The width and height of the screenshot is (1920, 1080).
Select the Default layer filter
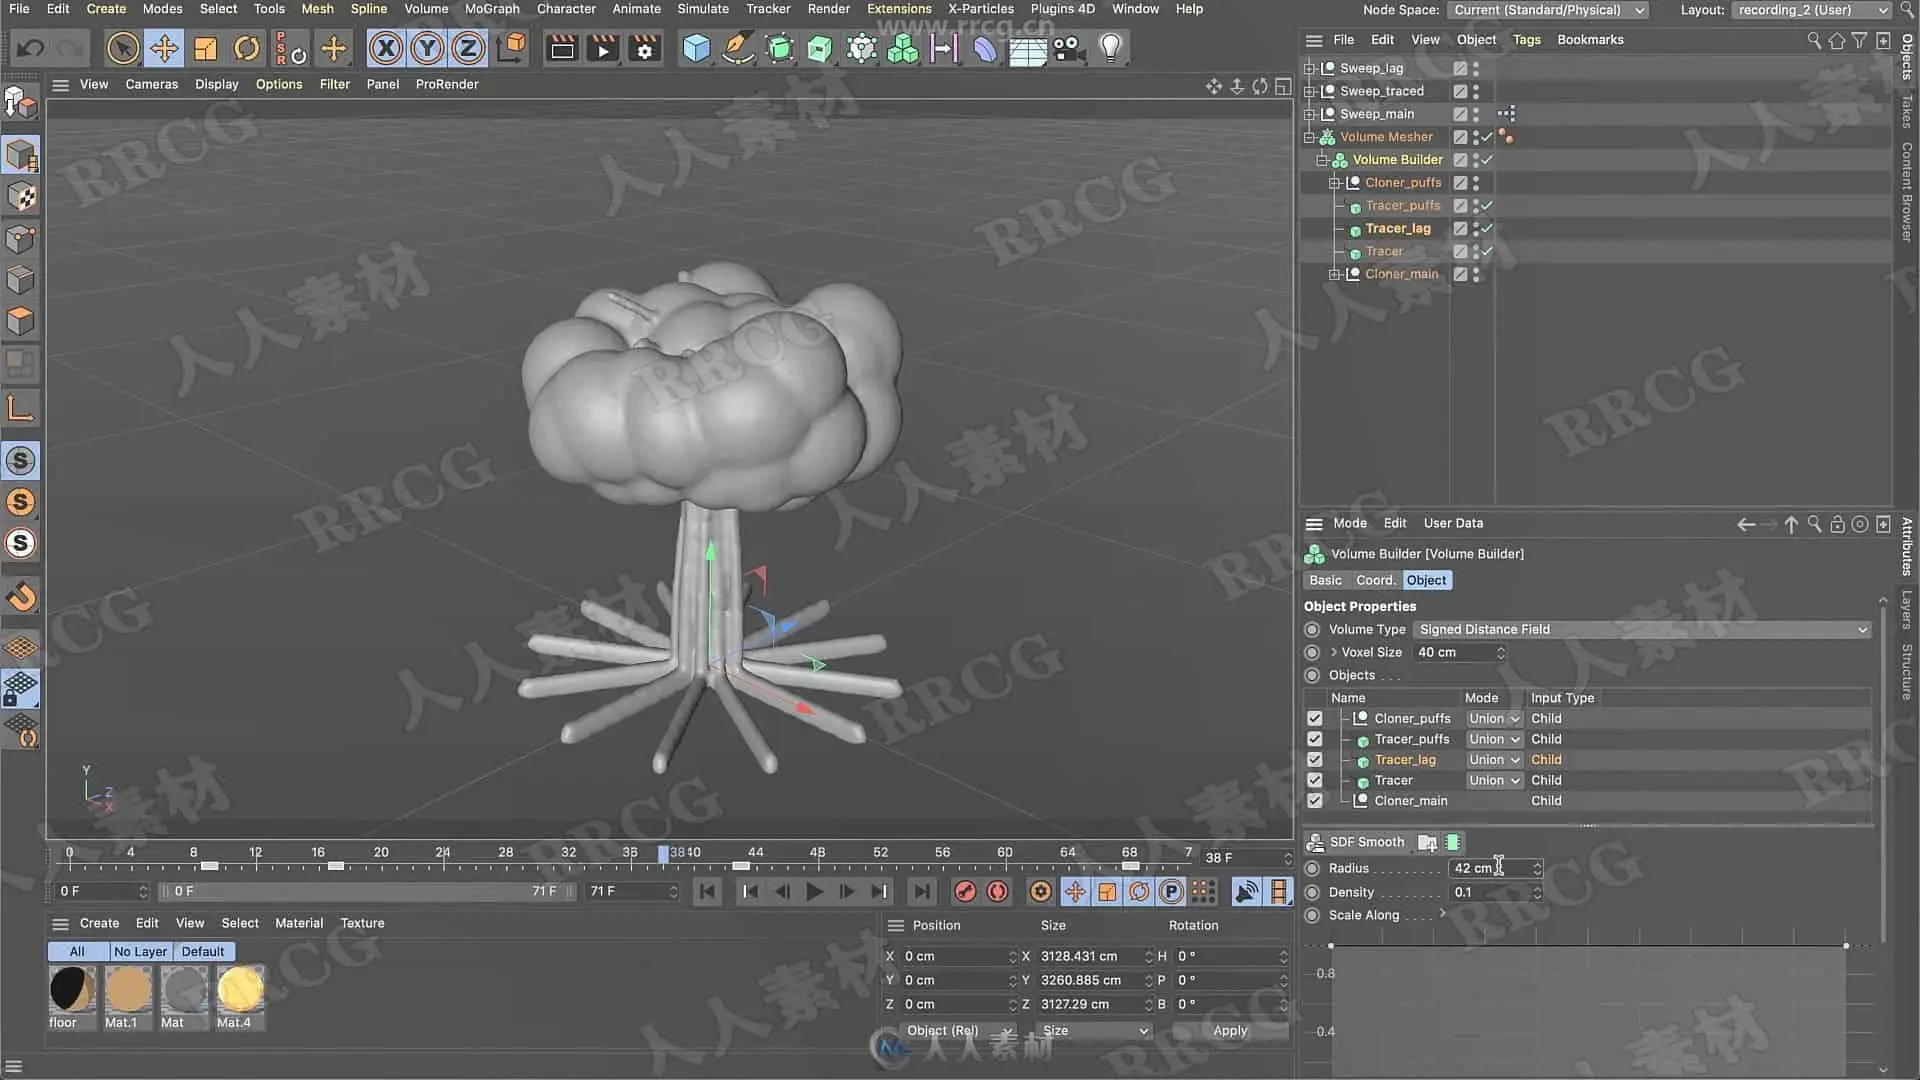(x=203, y=951)
